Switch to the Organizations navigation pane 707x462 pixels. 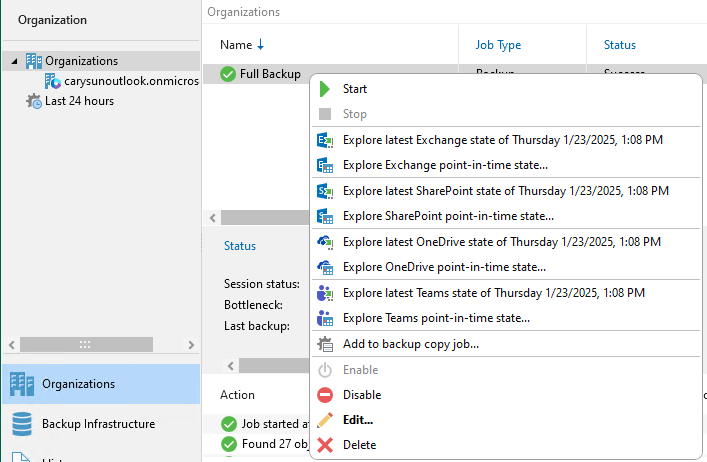click(78, 384)
